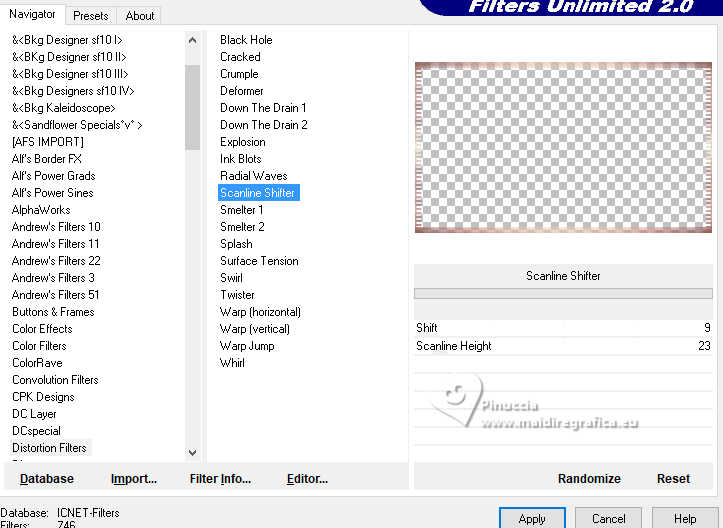Select the highlighted Scanline Shifter filter
This screenshot has height=528, width=723.
(x=259, y=193)
